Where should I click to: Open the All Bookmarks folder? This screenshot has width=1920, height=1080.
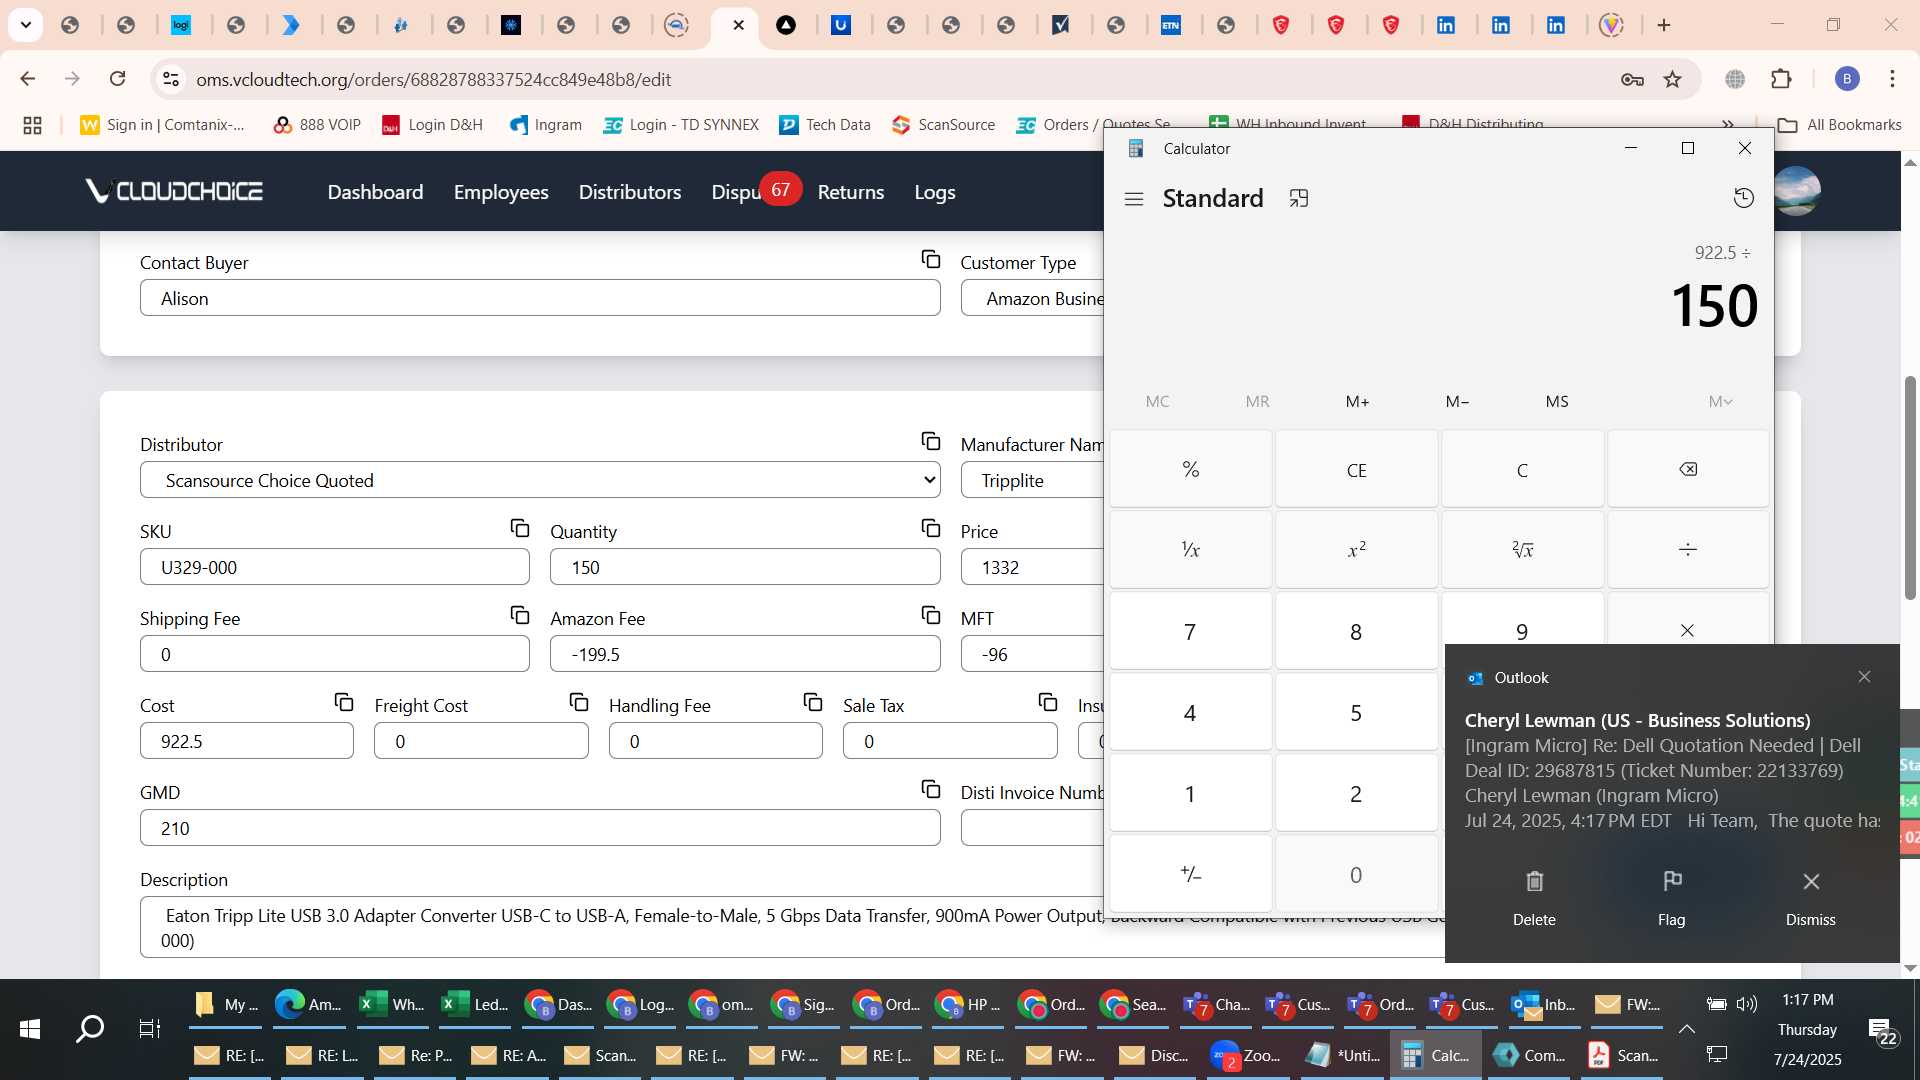[x=1840, y=125]
